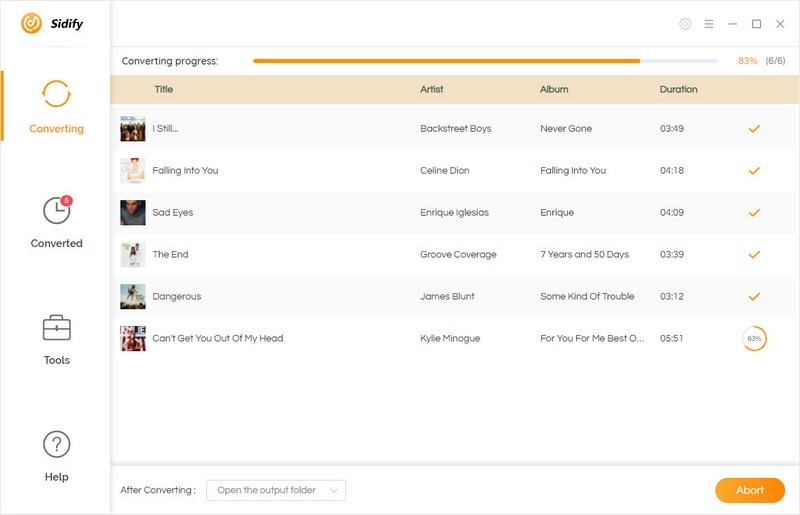Image resolution: width=800 pixels, height=515 pixels.
Task: Click the Sidify logo icon
Action: click(x=31, y=23)
